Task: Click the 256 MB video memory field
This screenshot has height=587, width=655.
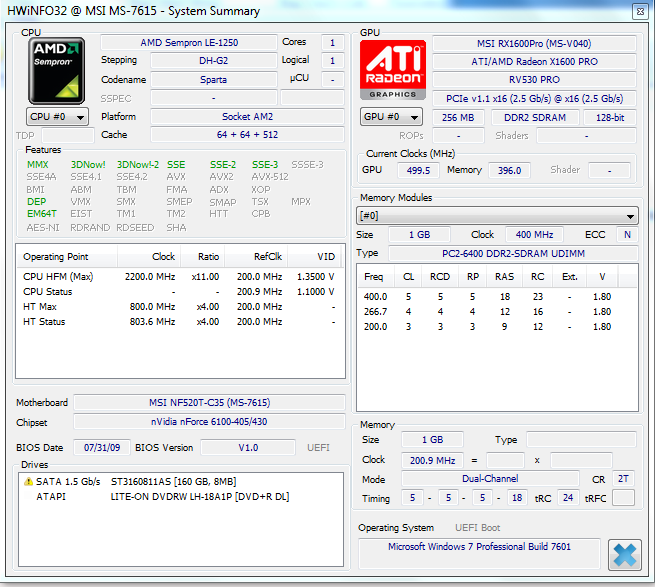Action: (458, 117)
